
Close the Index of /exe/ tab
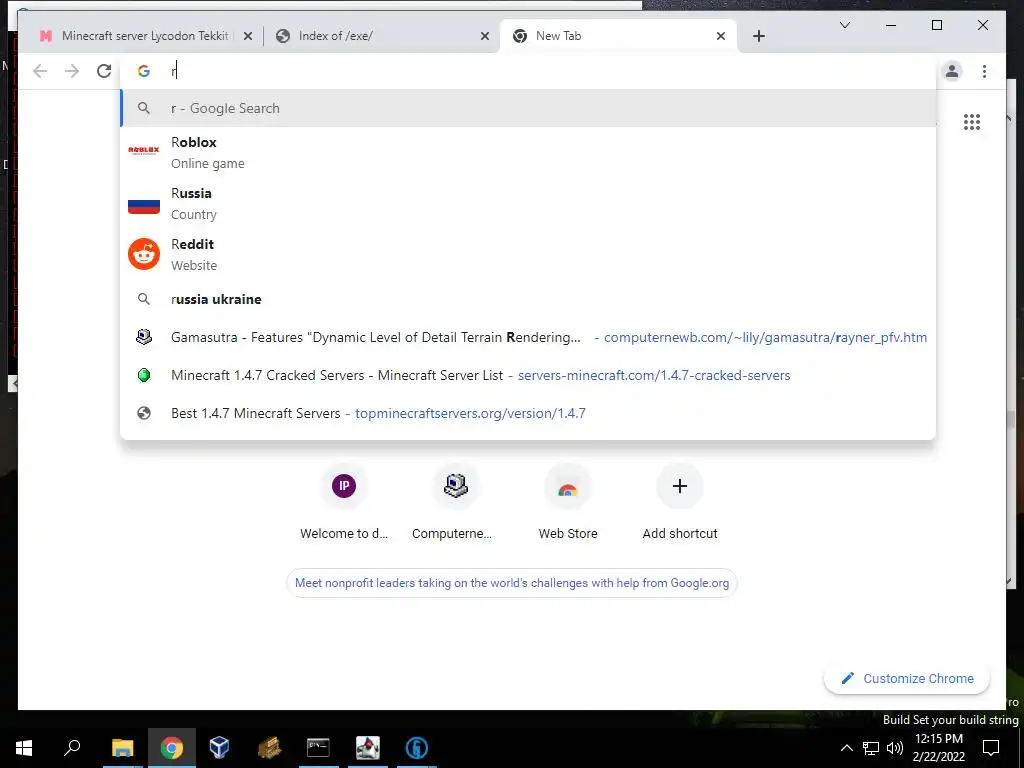[x=485, y=37]
